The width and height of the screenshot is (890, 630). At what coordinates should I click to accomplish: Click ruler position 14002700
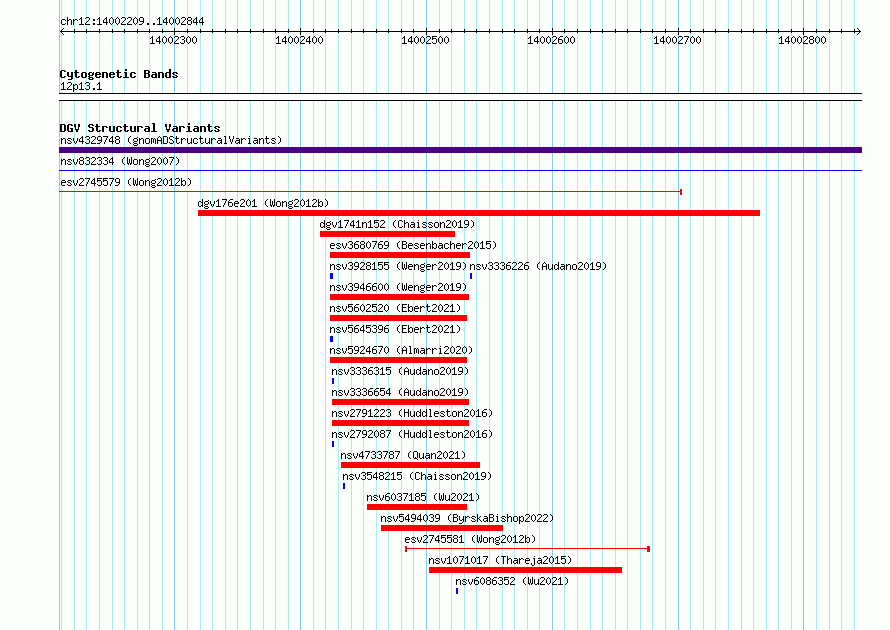[x=677, y=40]
